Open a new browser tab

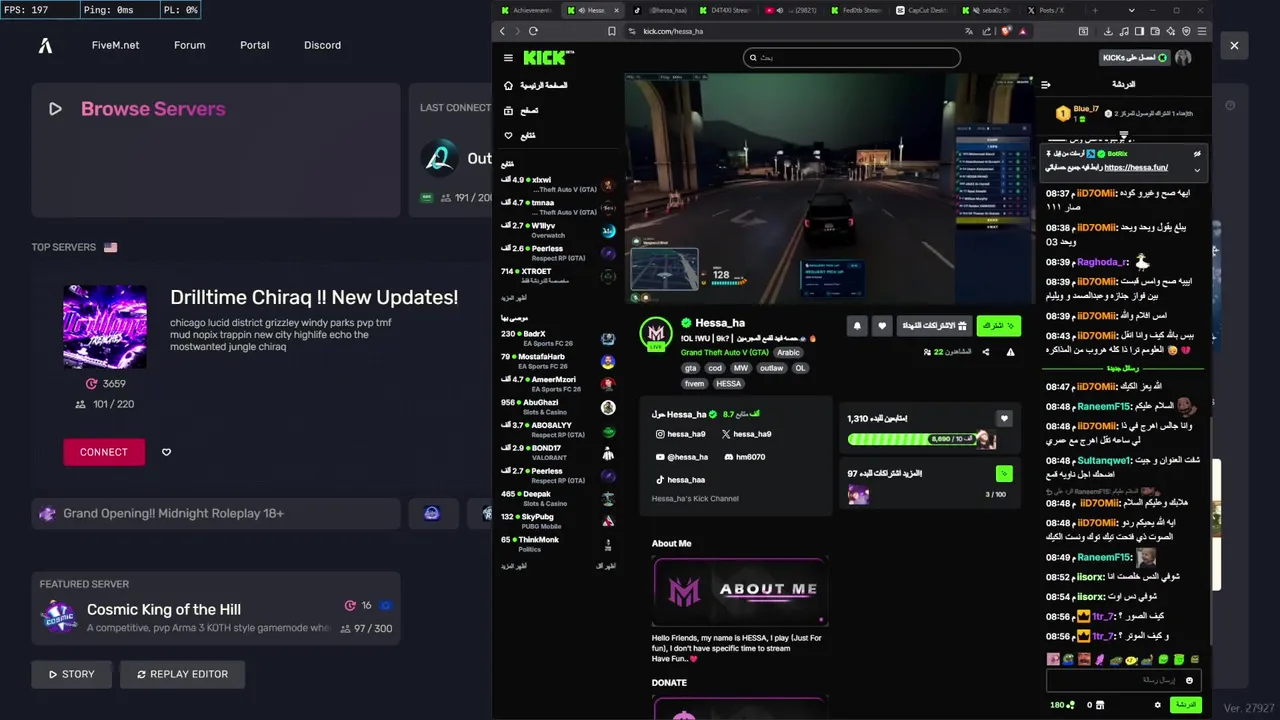point(1095,10)
